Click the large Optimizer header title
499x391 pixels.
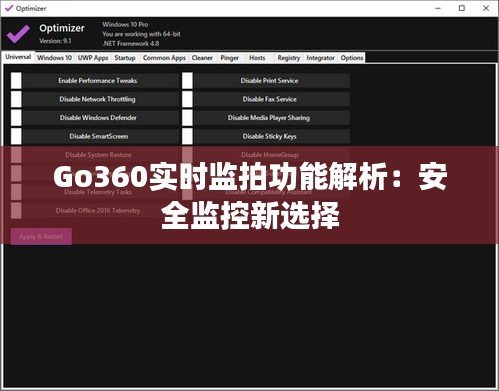click(62, 28)
